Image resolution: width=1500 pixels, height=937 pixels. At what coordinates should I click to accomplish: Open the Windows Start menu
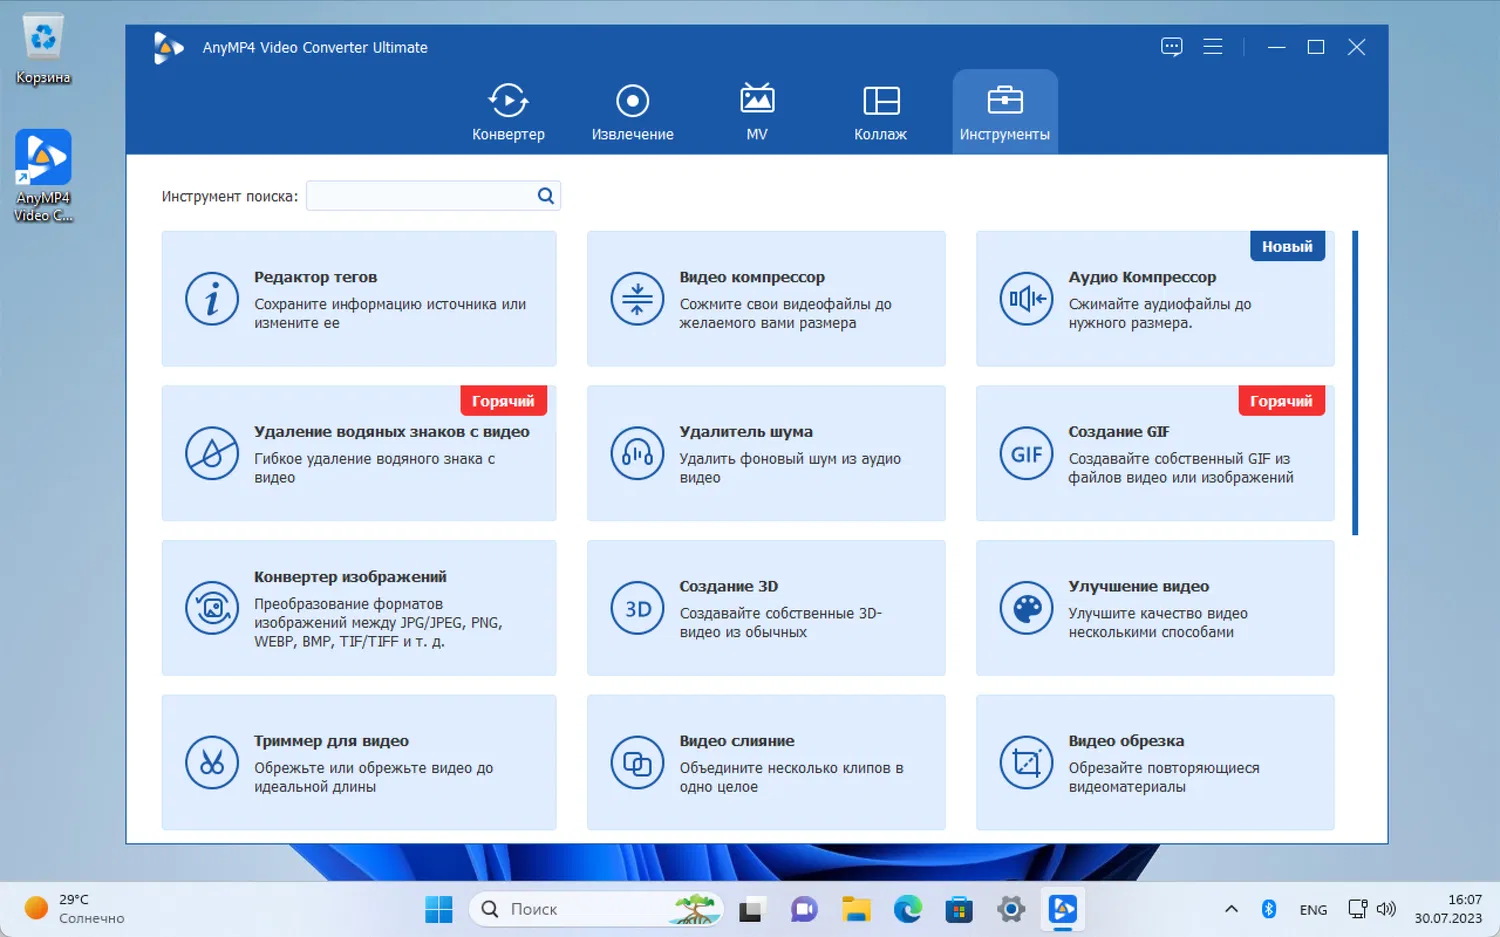point(439,909)
